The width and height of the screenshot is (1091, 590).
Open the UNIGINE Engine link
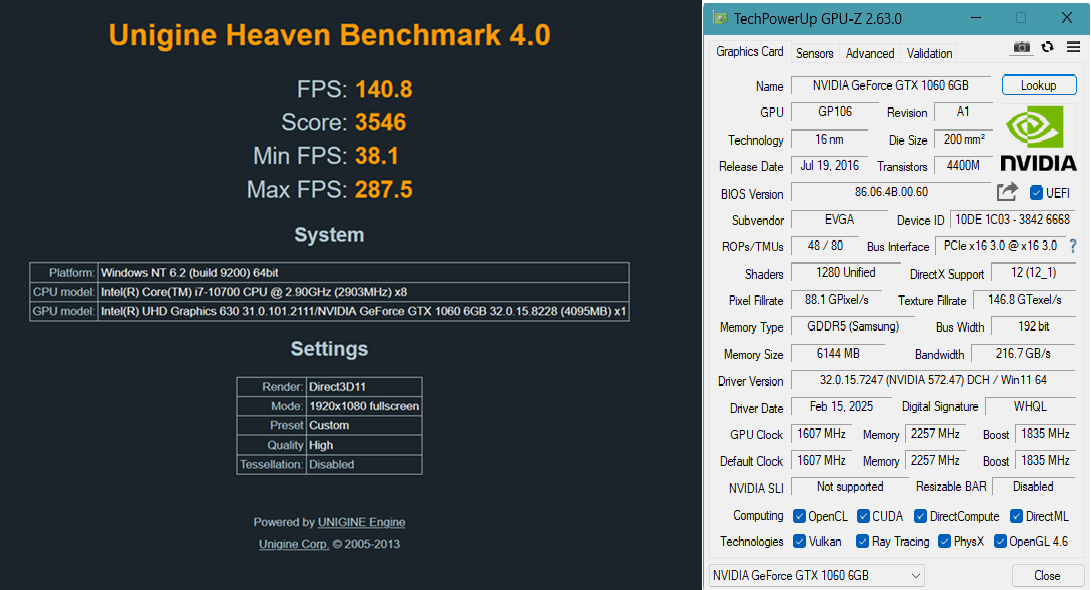pos(361,522)
